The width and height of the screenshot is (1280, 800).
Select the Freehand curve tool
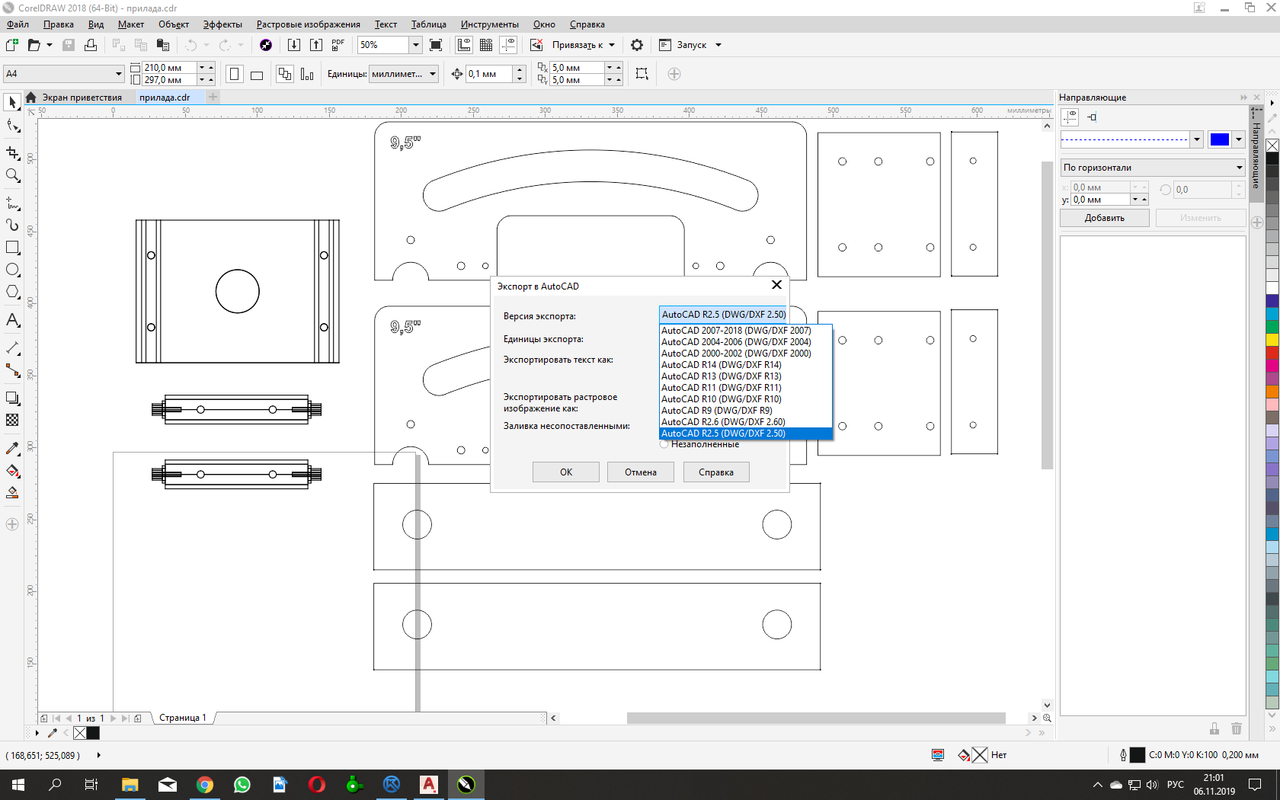[12, 201]
